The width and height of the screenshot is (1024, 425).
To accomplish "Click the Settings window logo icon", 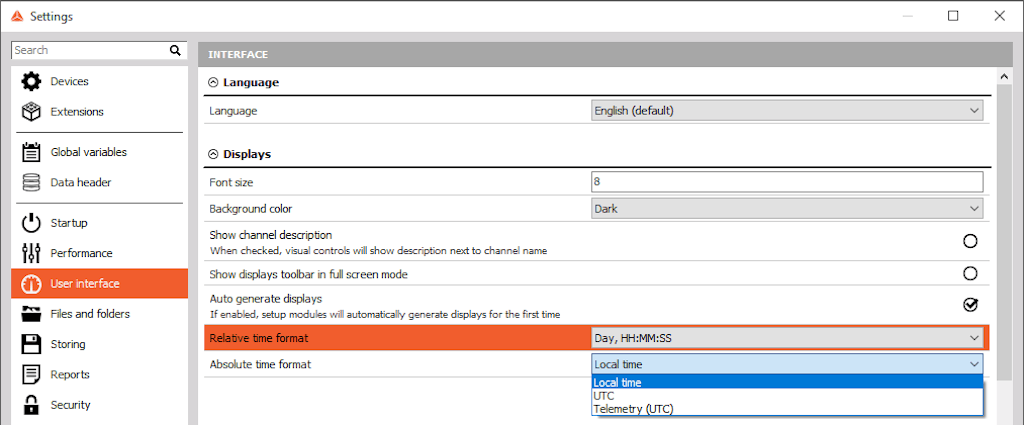I will pyautogui.click(x=18, y=16).
